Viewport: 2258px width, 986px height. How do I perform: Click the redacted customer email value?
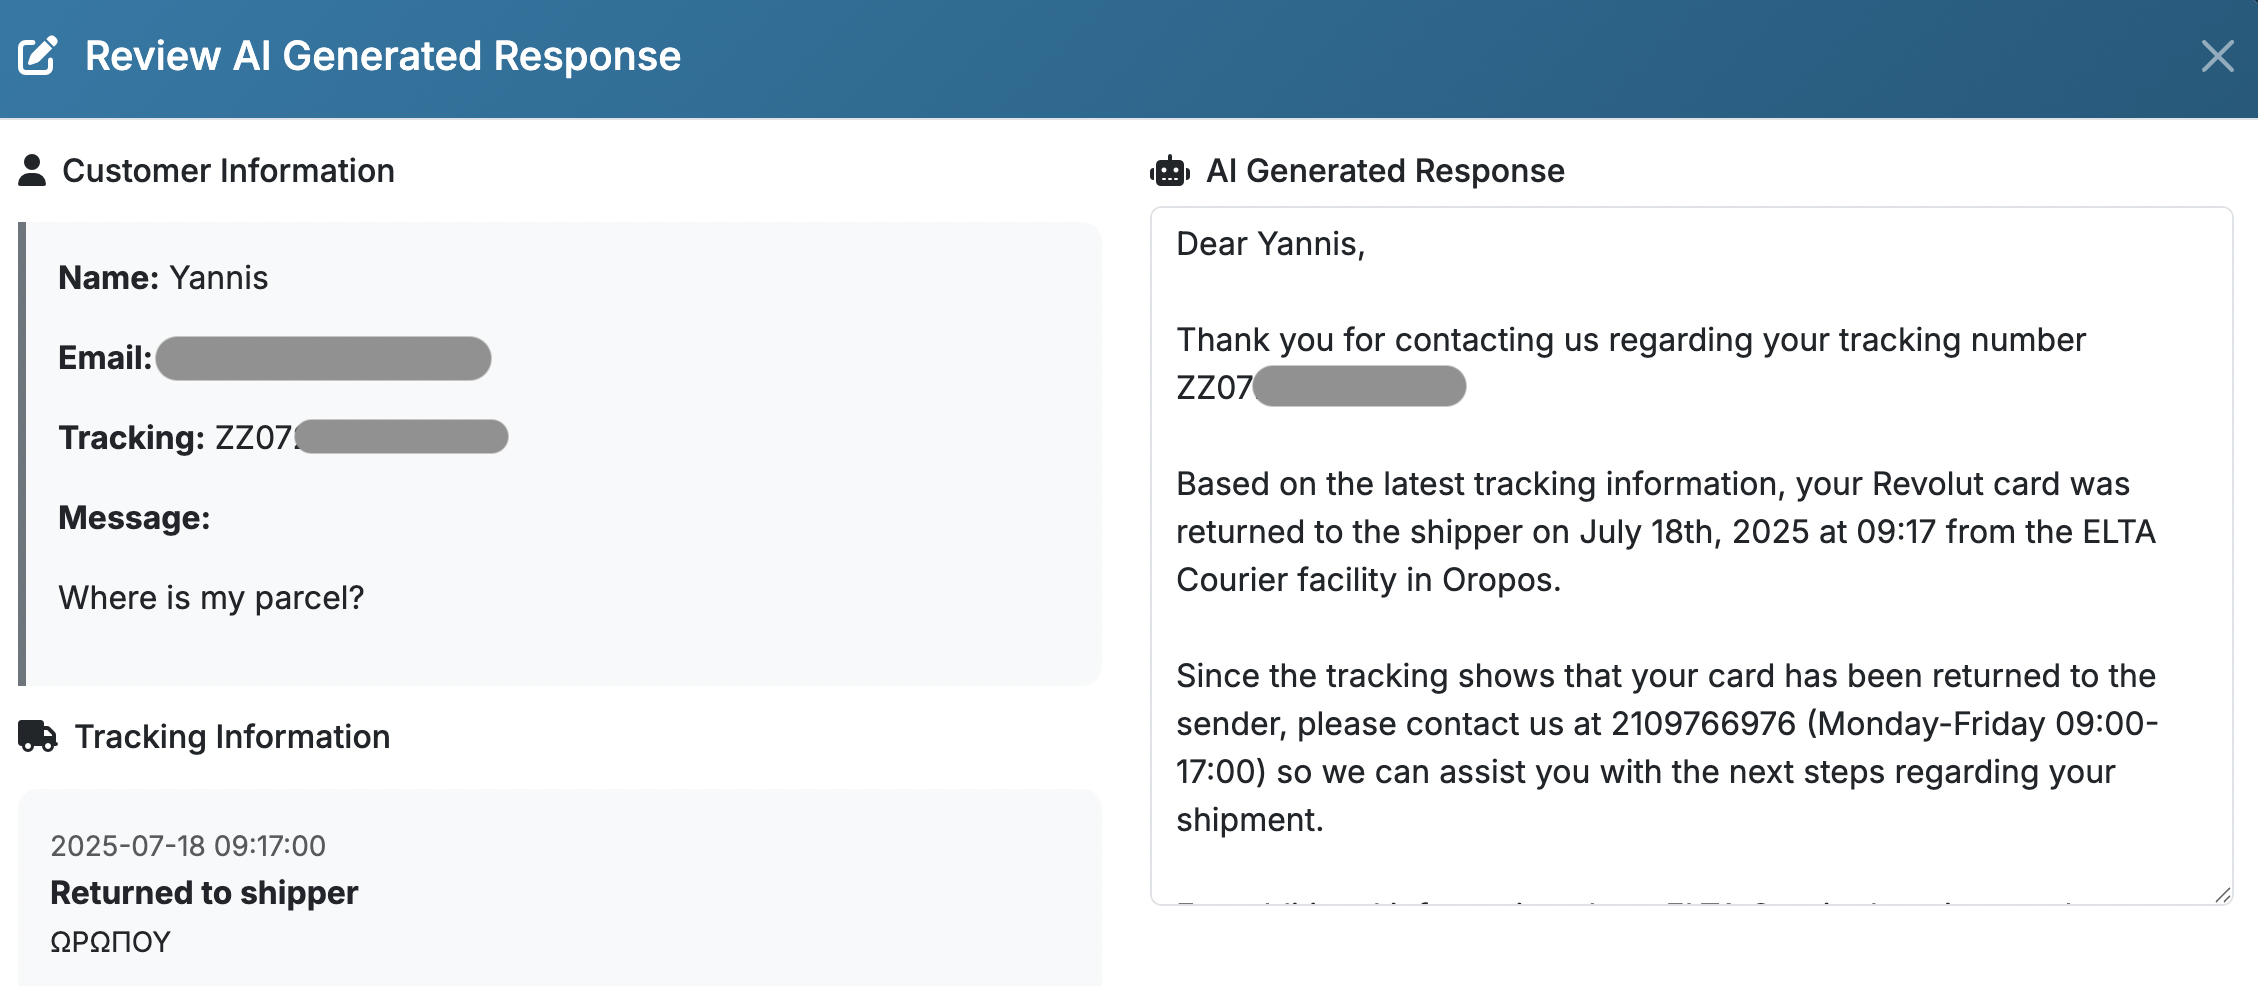323,358
